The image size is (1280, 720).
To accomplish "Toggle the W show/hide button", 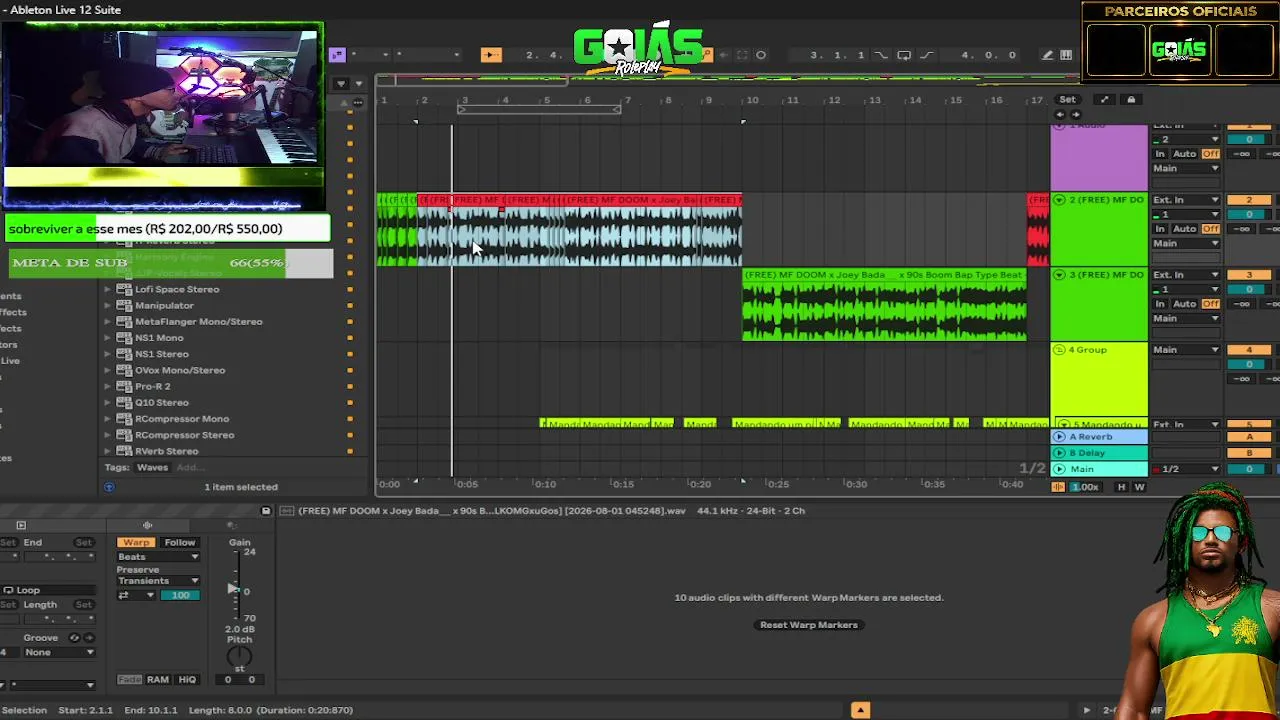I will 1139,487.
